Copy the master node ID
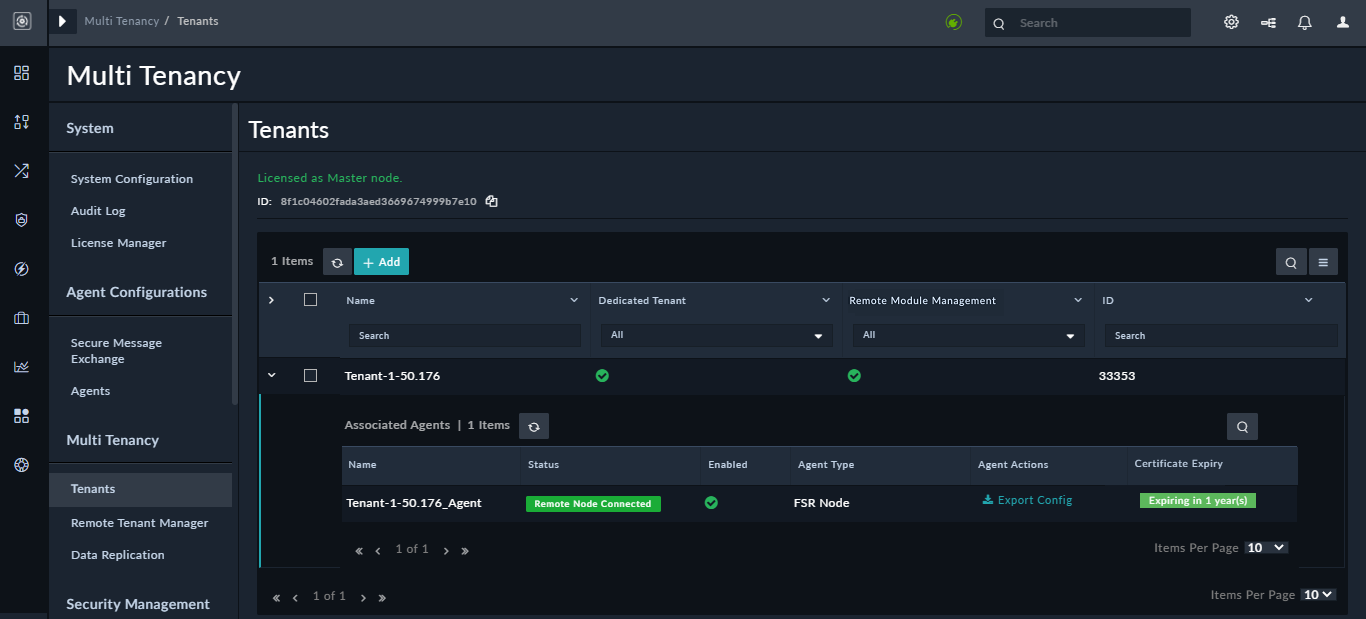The height and width of the screenshot is (619, 1366). [491, 201]
